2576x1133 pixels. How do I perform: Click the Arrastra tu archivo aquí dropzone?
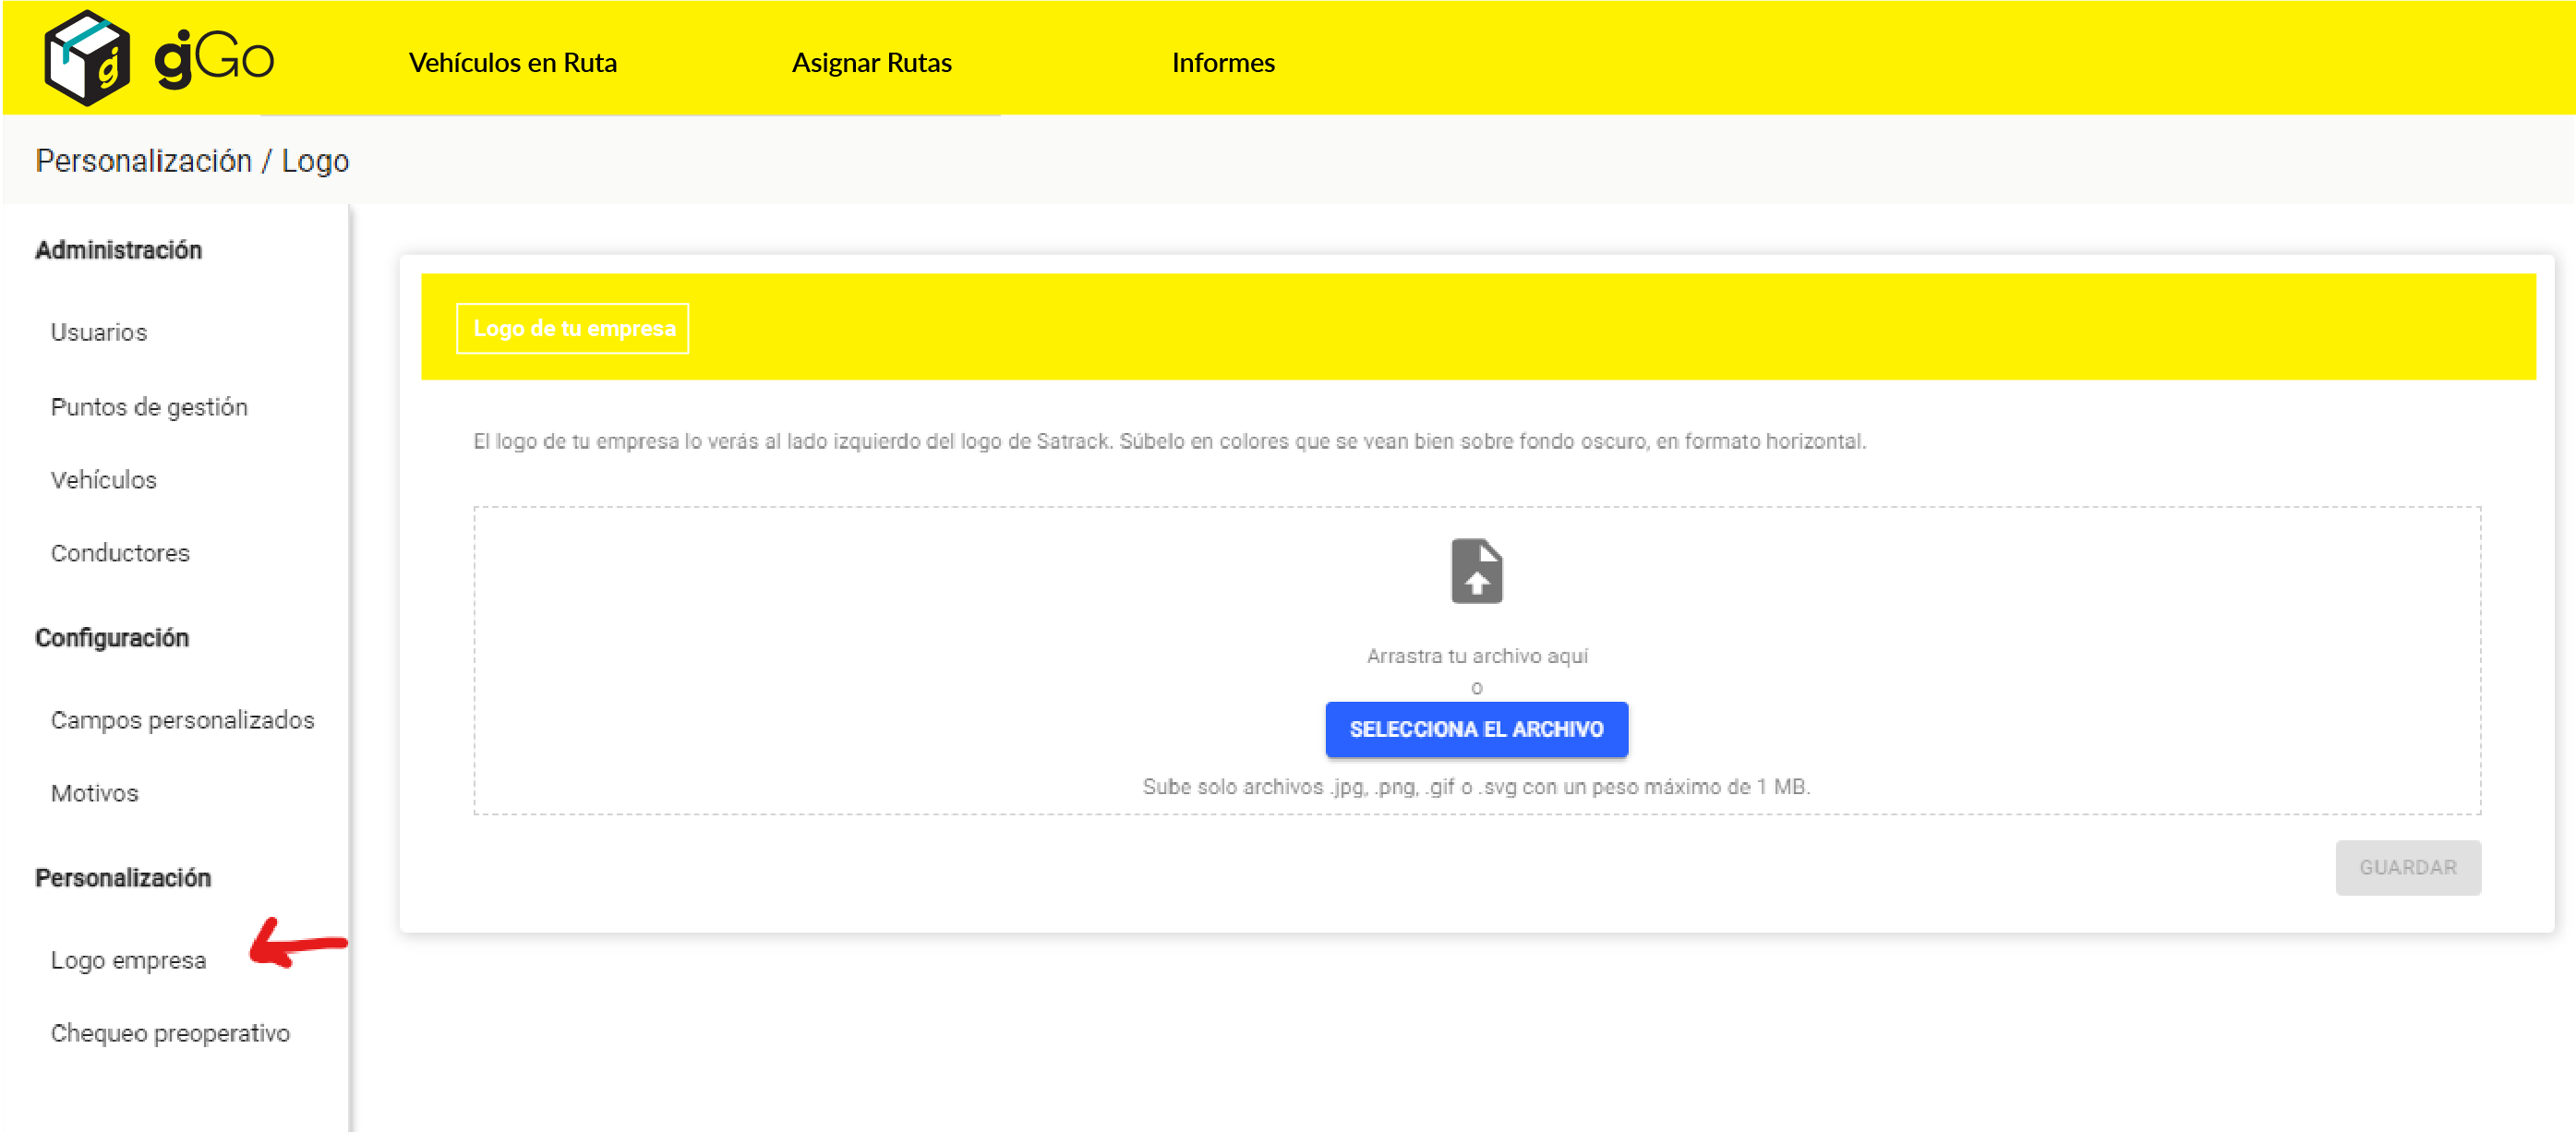[1477, 656]
